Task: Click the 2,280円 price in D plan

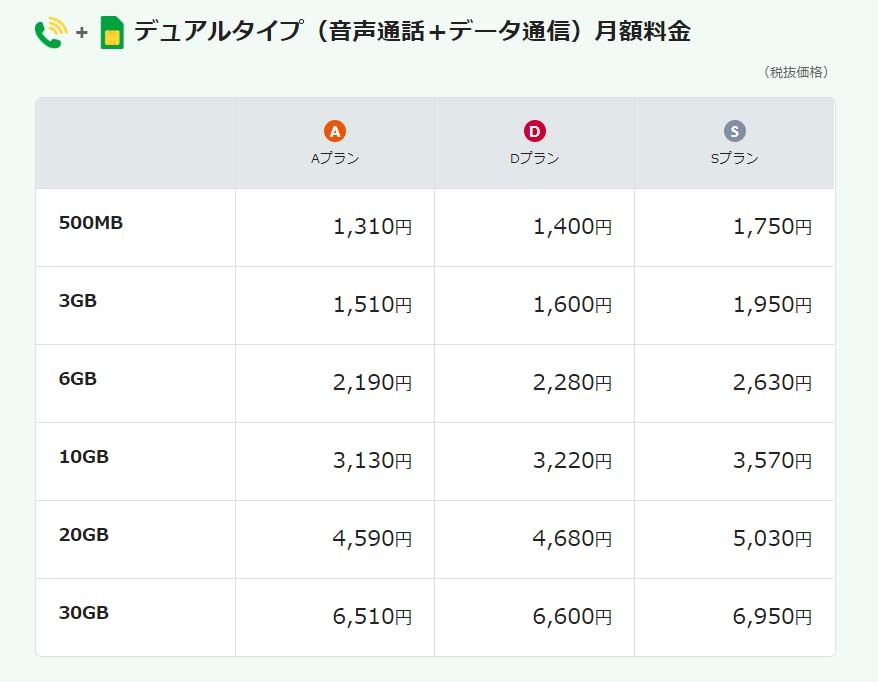Action: [572, 383]
